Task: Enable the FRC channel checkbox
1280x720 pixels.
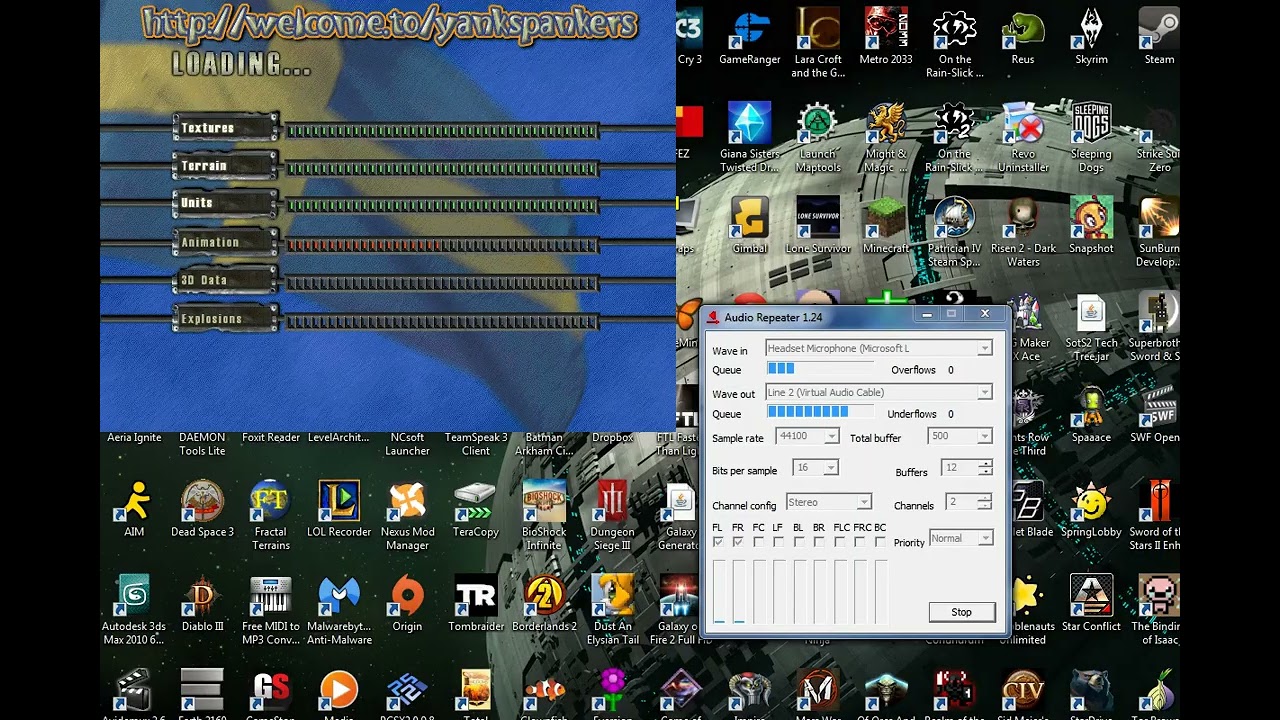Action: pos(859,541)
